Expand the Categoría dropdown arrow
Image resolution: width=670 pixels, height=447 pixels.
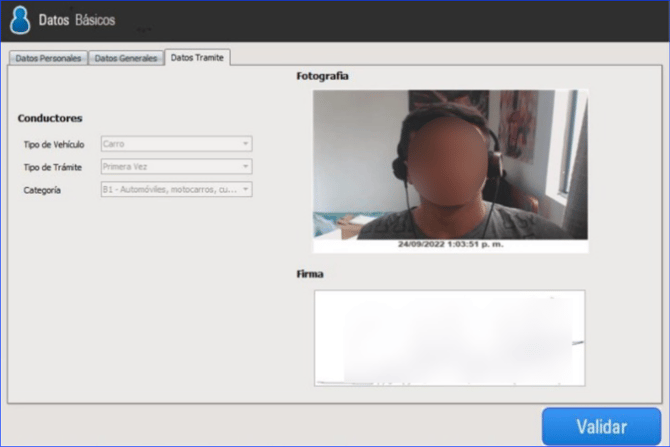click(245, 189)
